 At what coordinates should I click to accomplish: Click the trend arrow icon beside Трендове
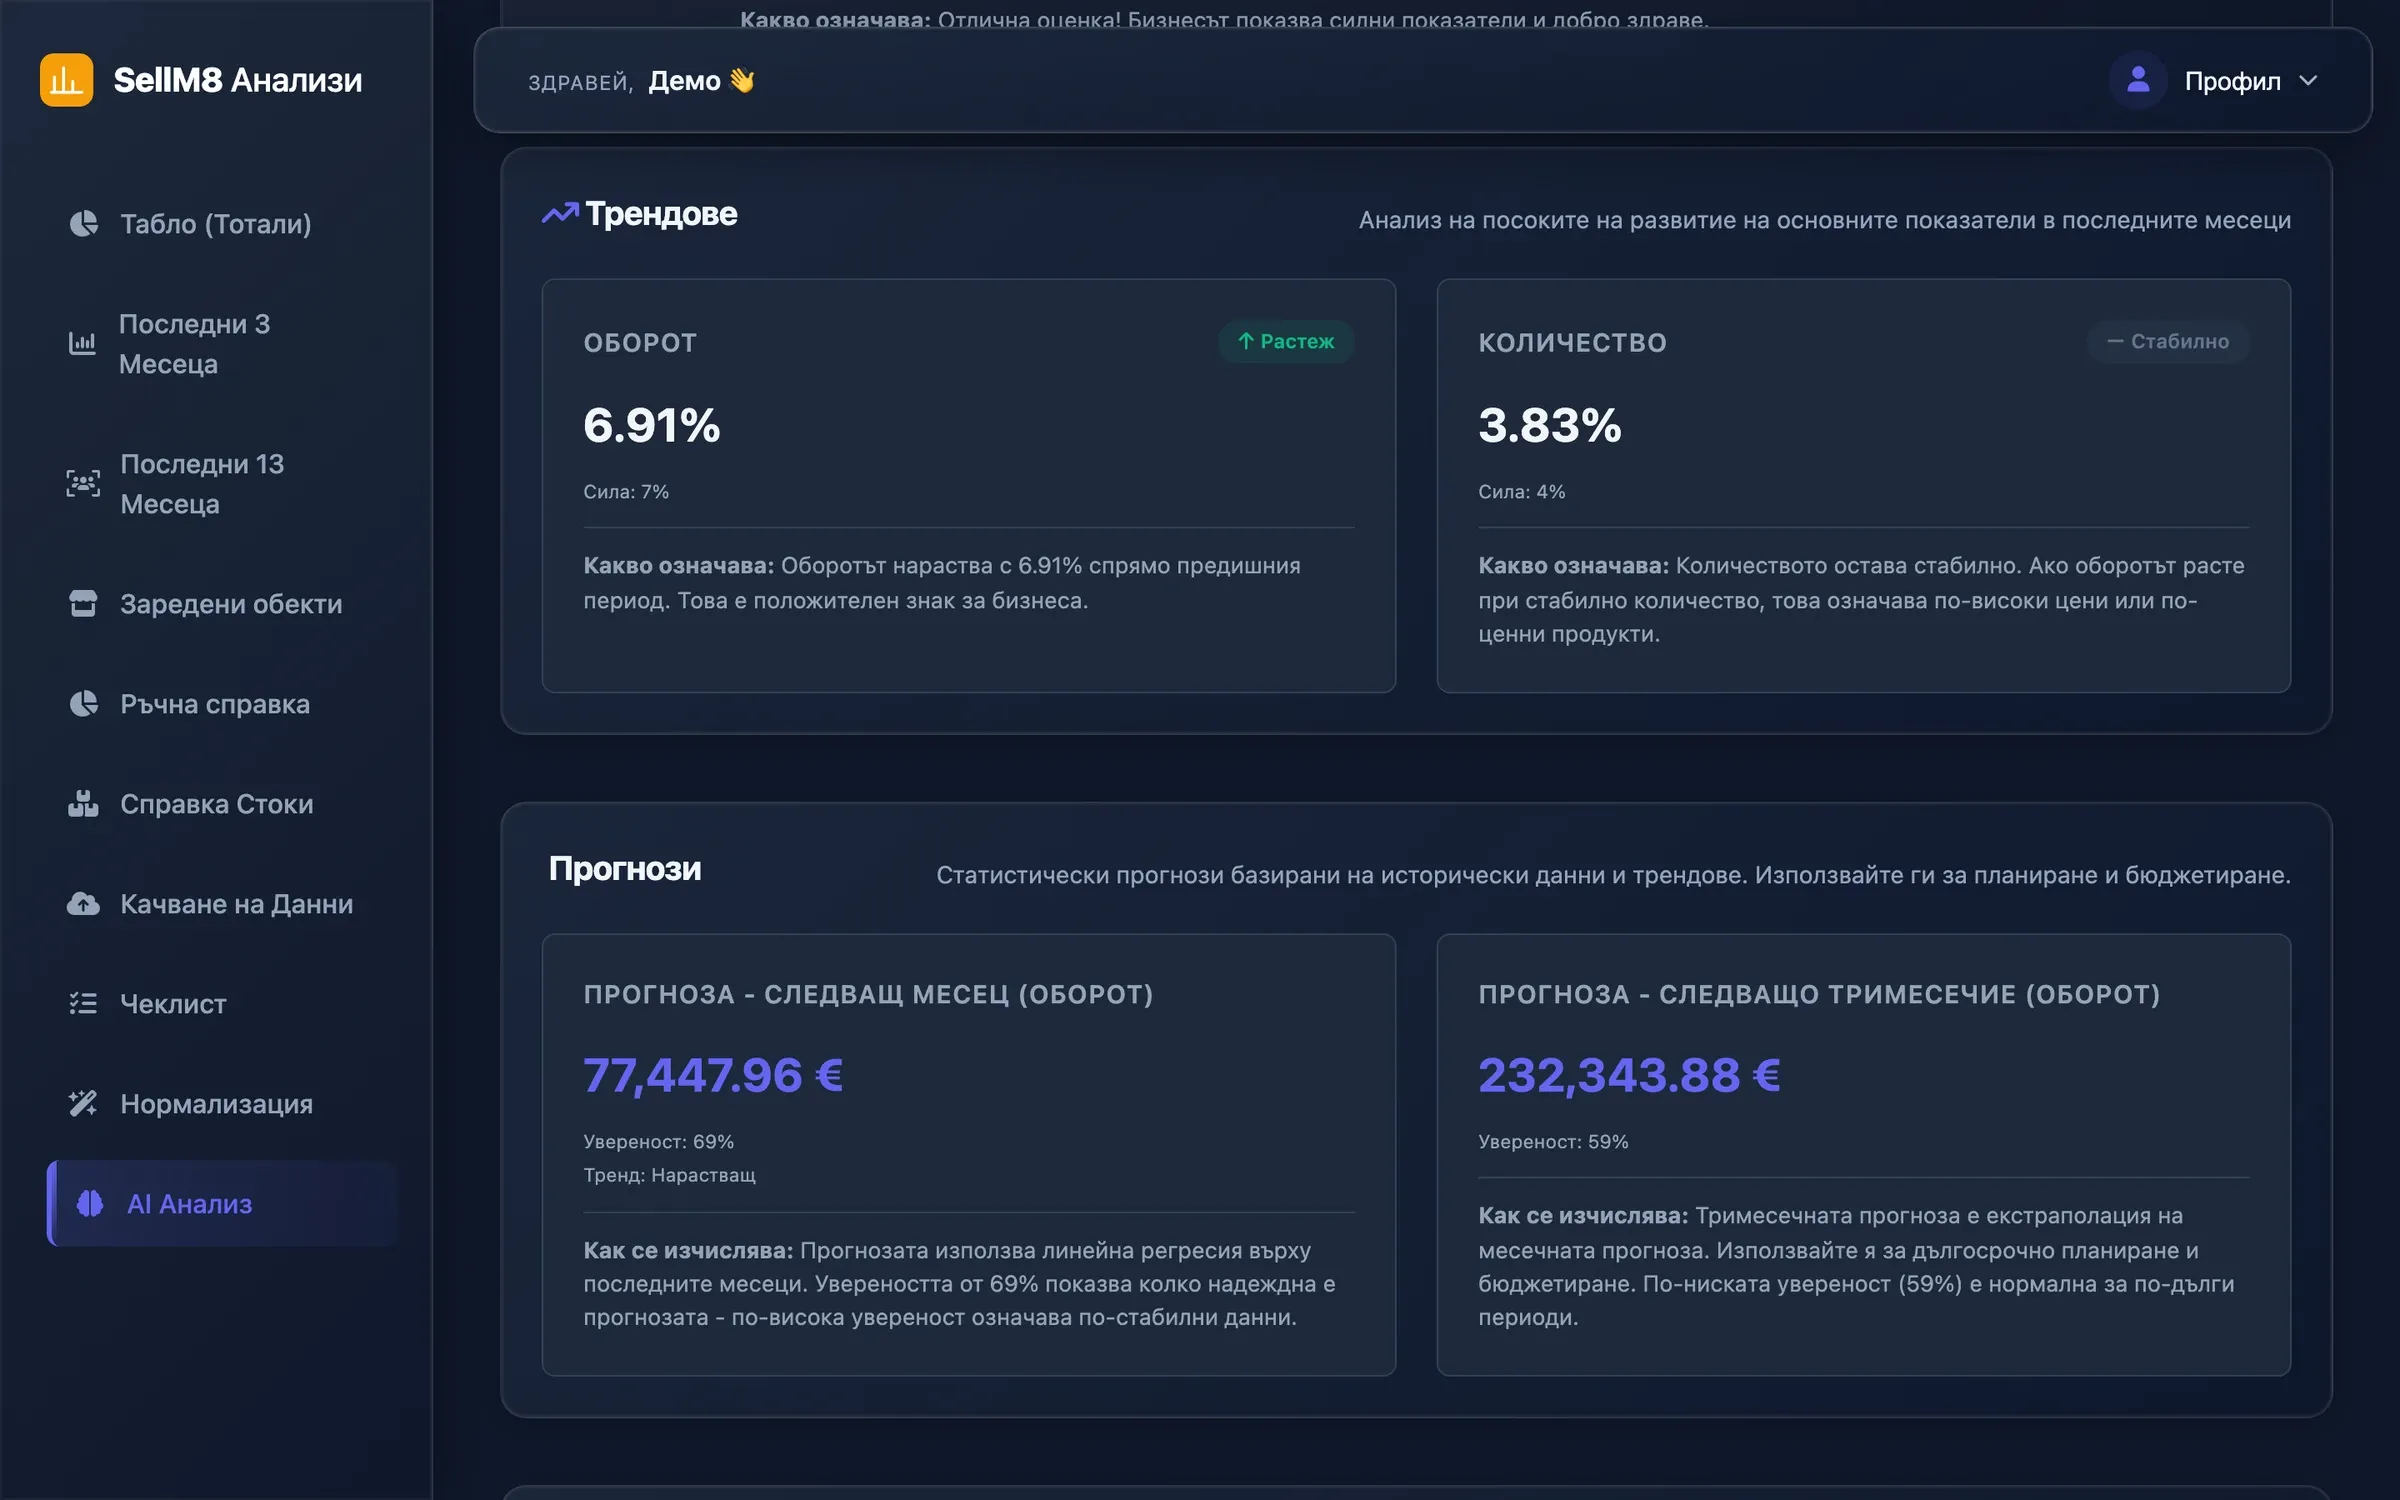click(560, 213)
